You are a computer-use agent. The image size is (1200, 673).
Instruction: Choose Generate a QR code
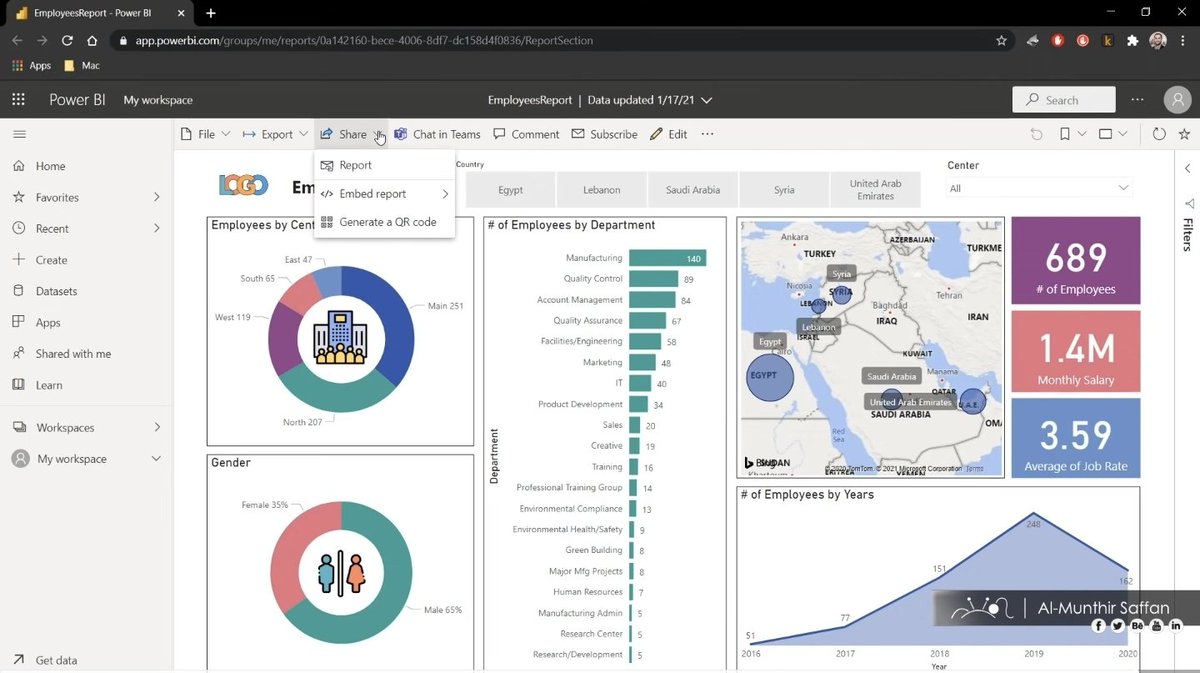384,222
